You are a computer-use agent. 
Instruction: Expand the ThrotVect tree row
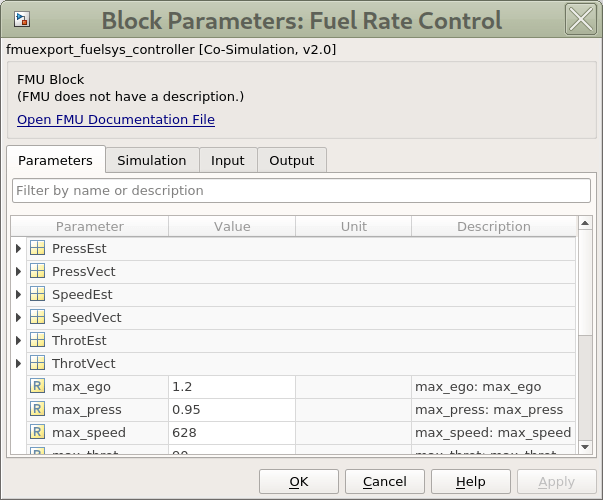(x=18, y=363)
